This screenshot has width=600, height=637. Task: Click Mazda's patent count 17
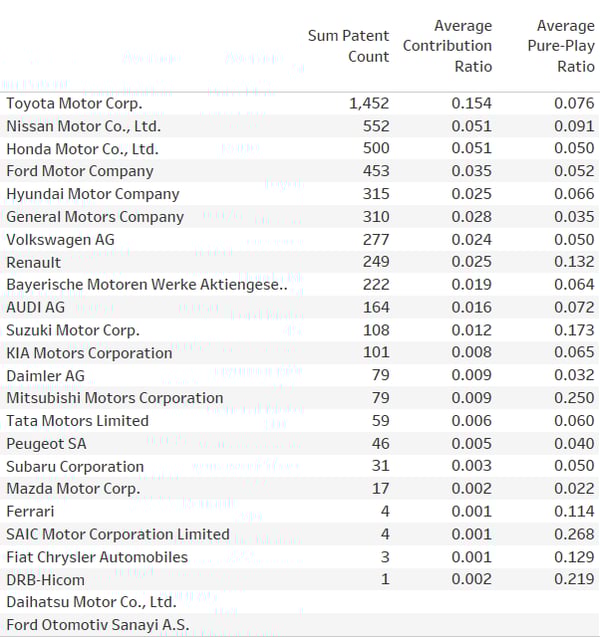coord(381,488)
